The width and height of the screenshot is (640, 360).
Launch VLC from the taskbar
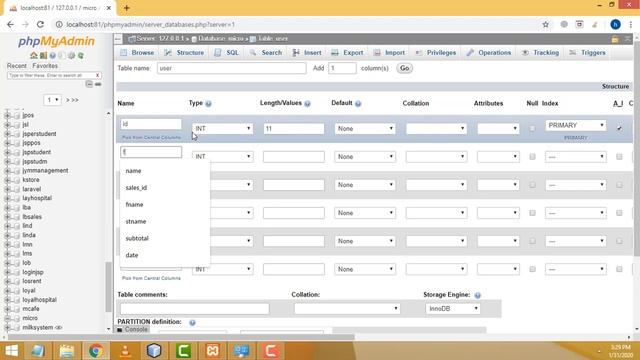tap(125, 351)
